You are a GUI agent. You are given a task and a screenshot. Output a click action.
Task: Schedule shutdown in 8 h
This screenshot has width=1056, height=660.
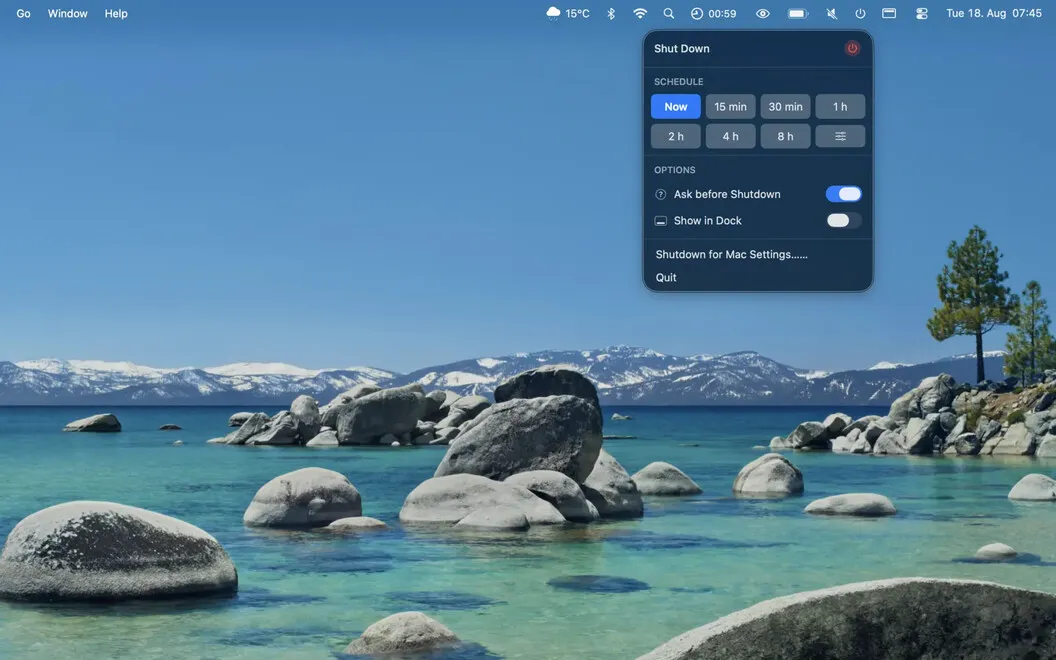point(785,136)
